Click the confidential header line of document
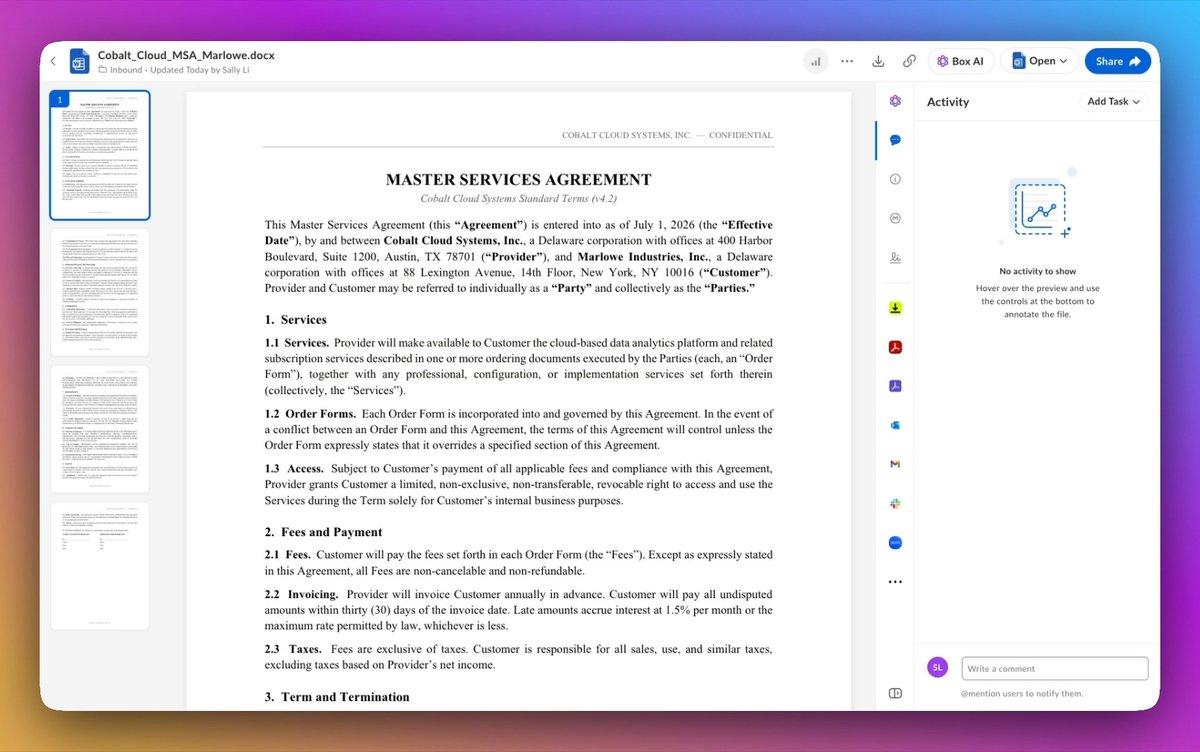Screen dimensions: 1200x752 (x=667, y=135)
